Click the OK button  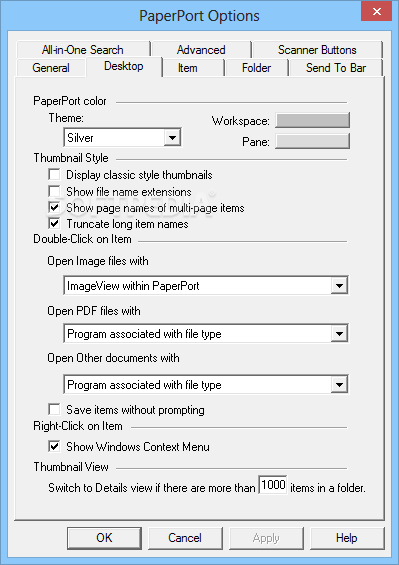point(104,538)
